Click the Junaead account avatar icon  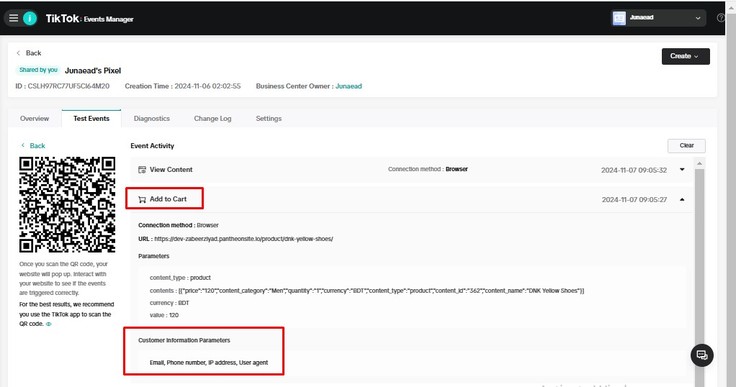(x=619, y=18)
